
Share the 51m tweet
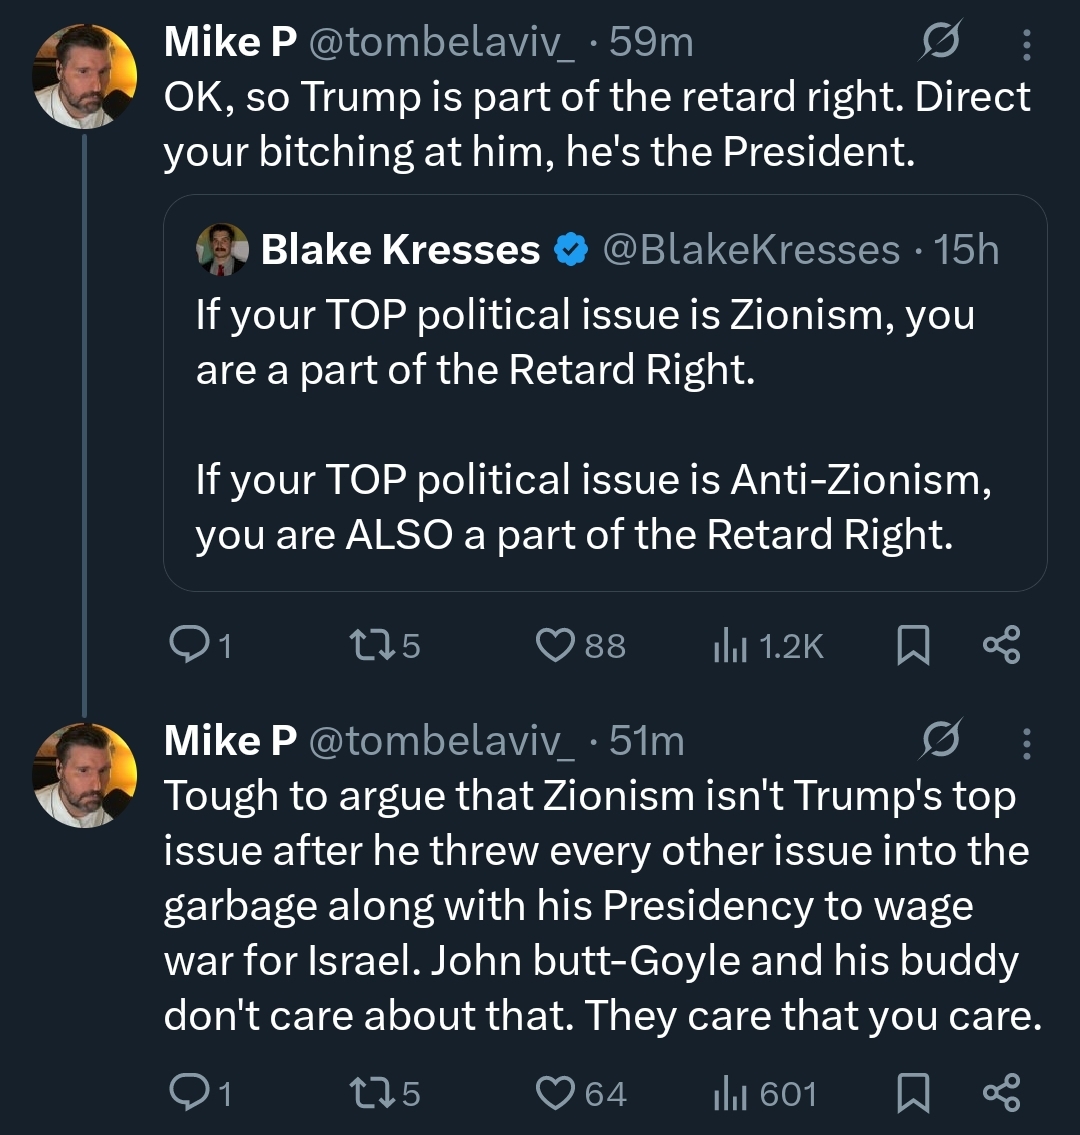(1001, 1093)
